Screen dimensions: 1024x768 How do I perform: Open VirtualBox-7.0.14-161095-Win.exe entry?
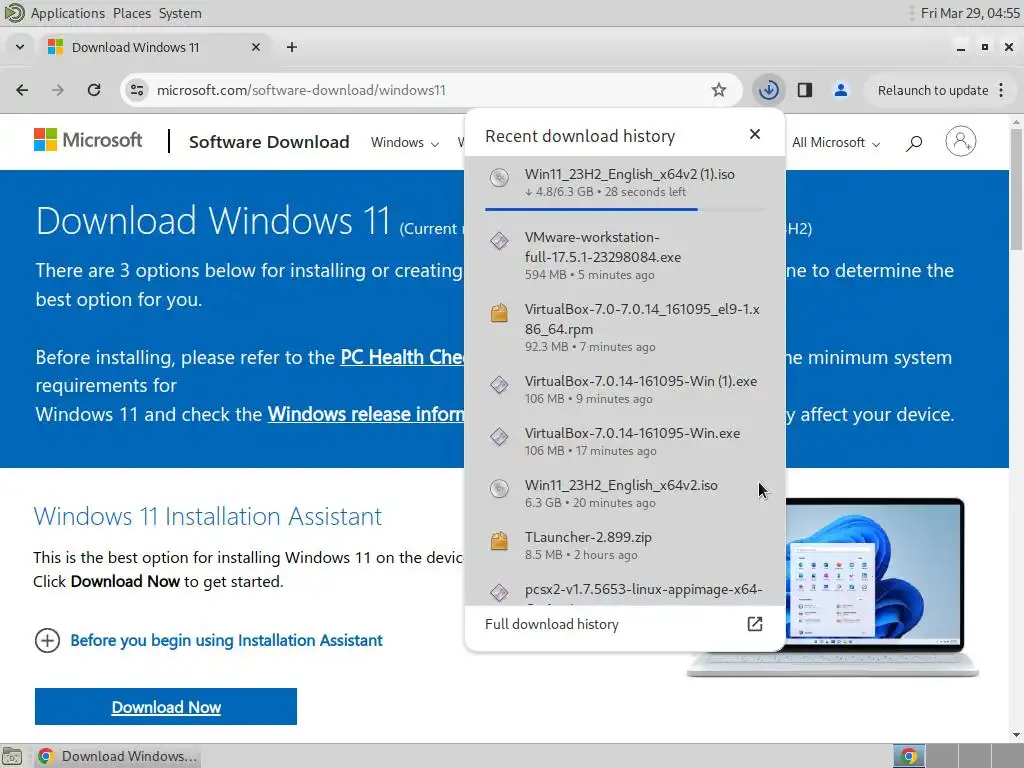[x=624, y=441]
